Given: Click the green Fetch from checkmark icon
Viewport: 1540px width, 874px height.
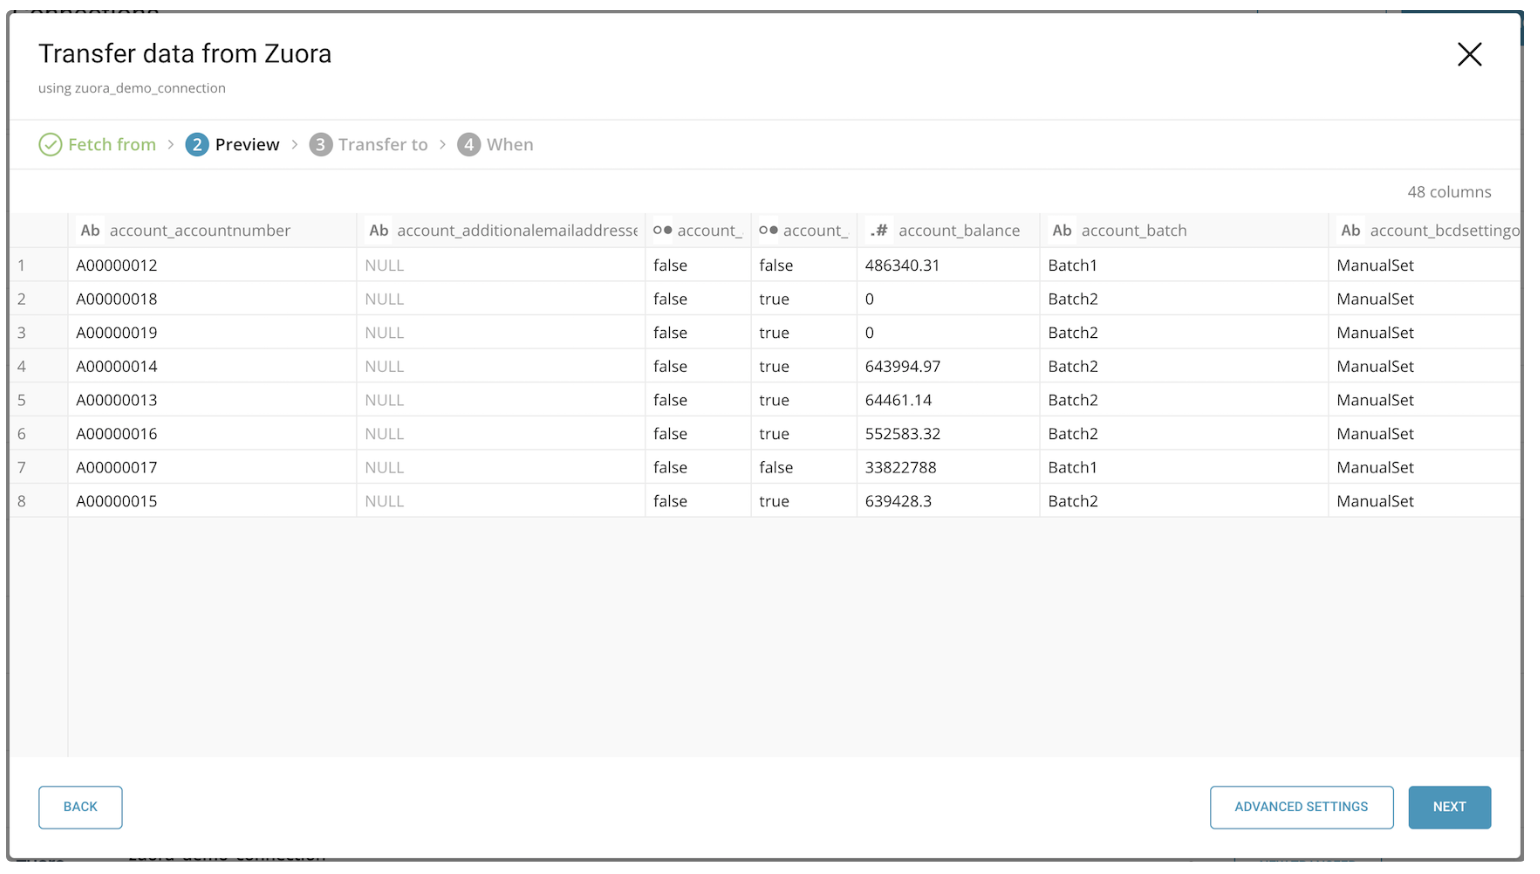Looking at the screenshot, I should 50,145.
